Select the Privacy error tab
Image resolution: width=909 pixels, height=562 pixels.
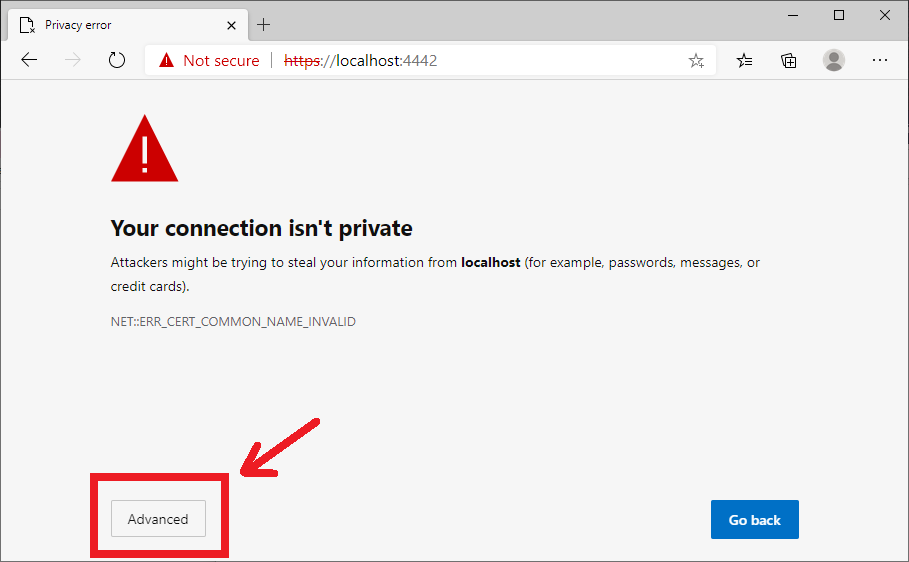[110, 24]
